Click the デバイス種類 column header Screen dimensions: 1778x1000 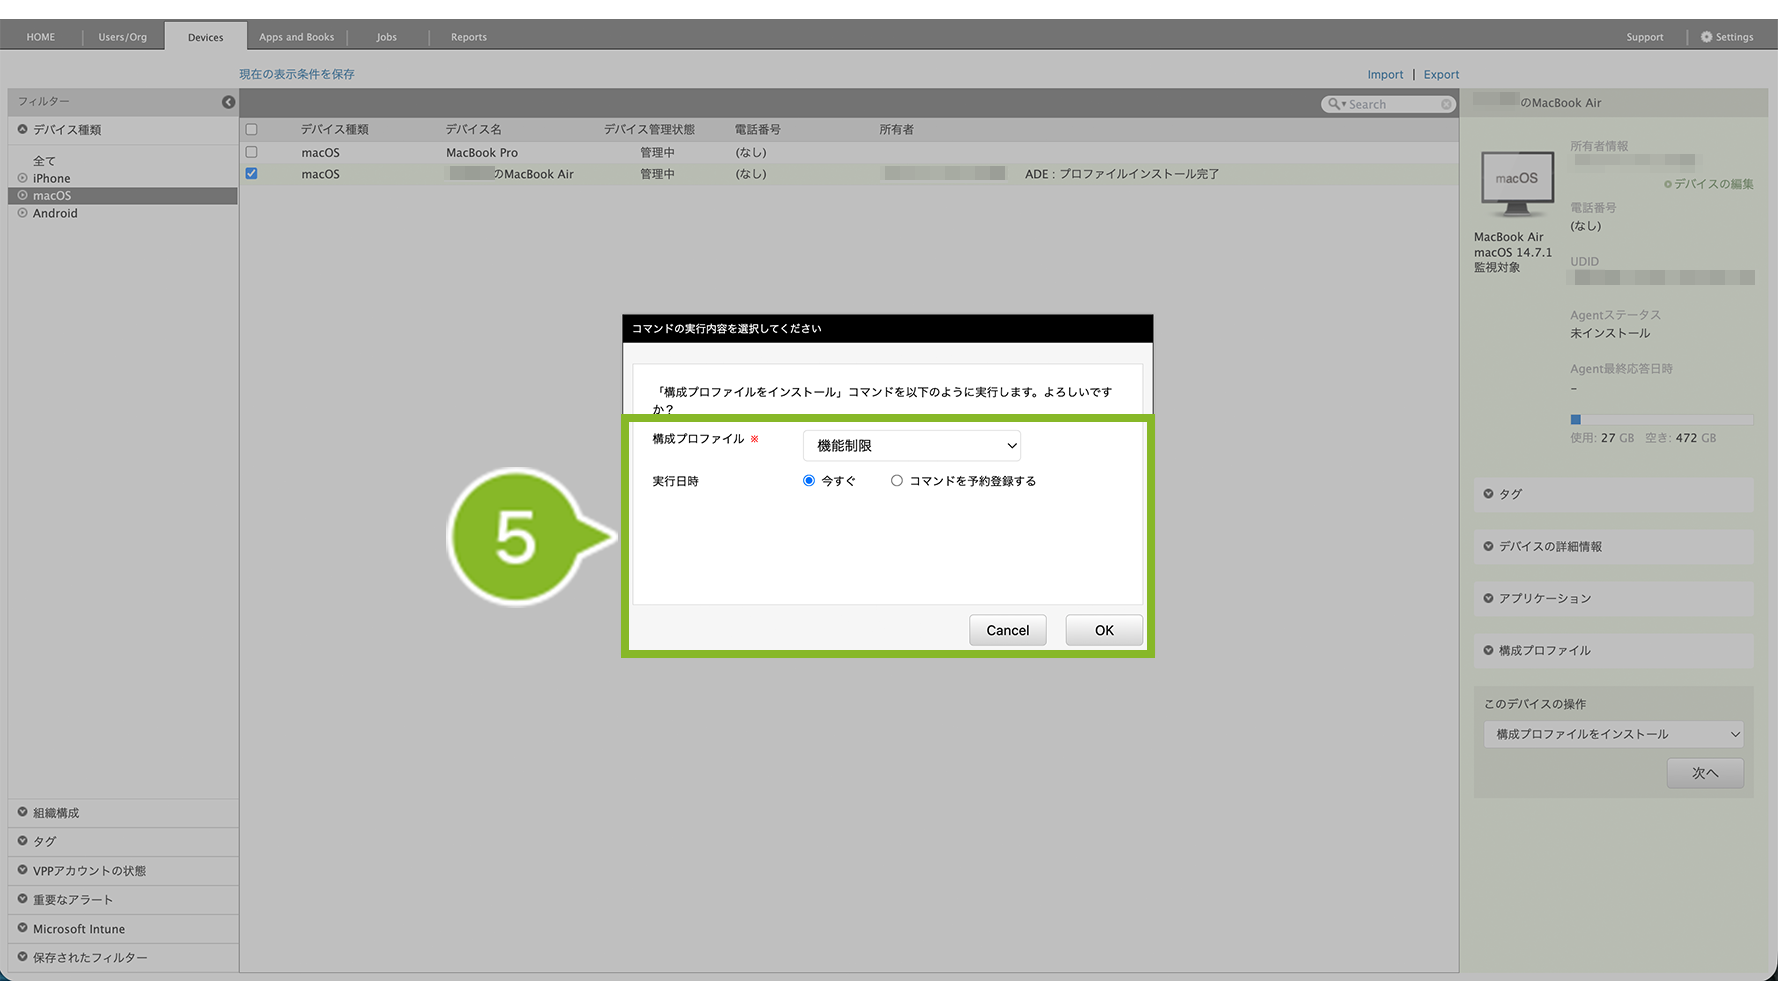click(x=335, y=130)
